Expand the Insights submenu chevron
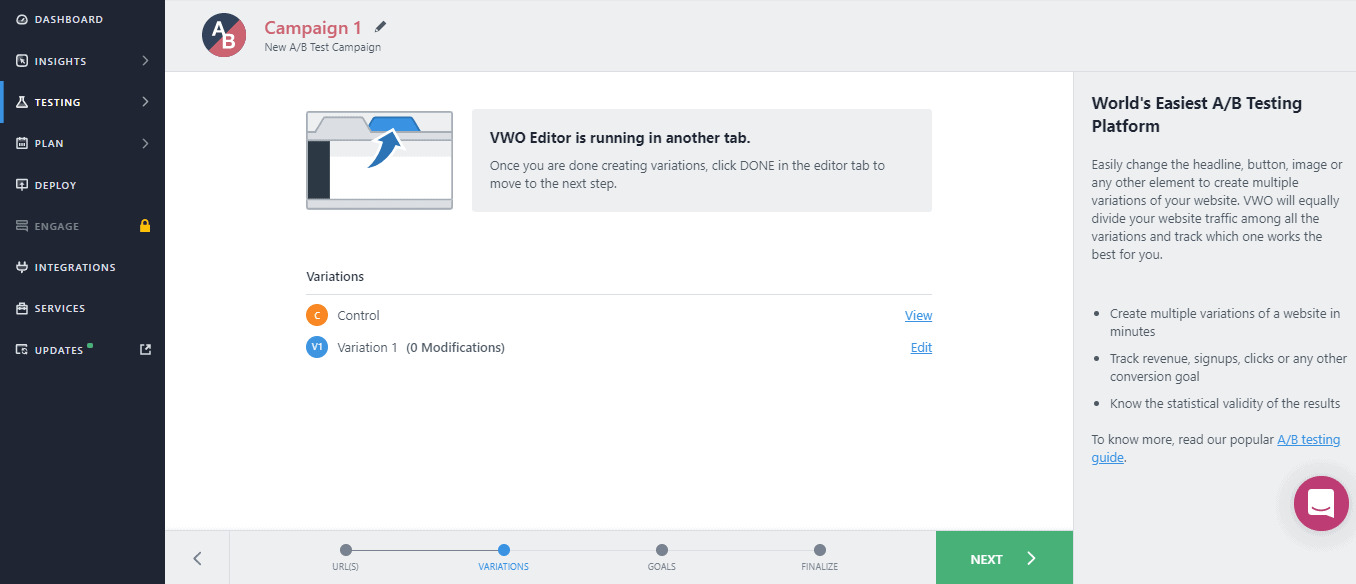Viewport: 1356px width, 584px height. tap(145, 61)
